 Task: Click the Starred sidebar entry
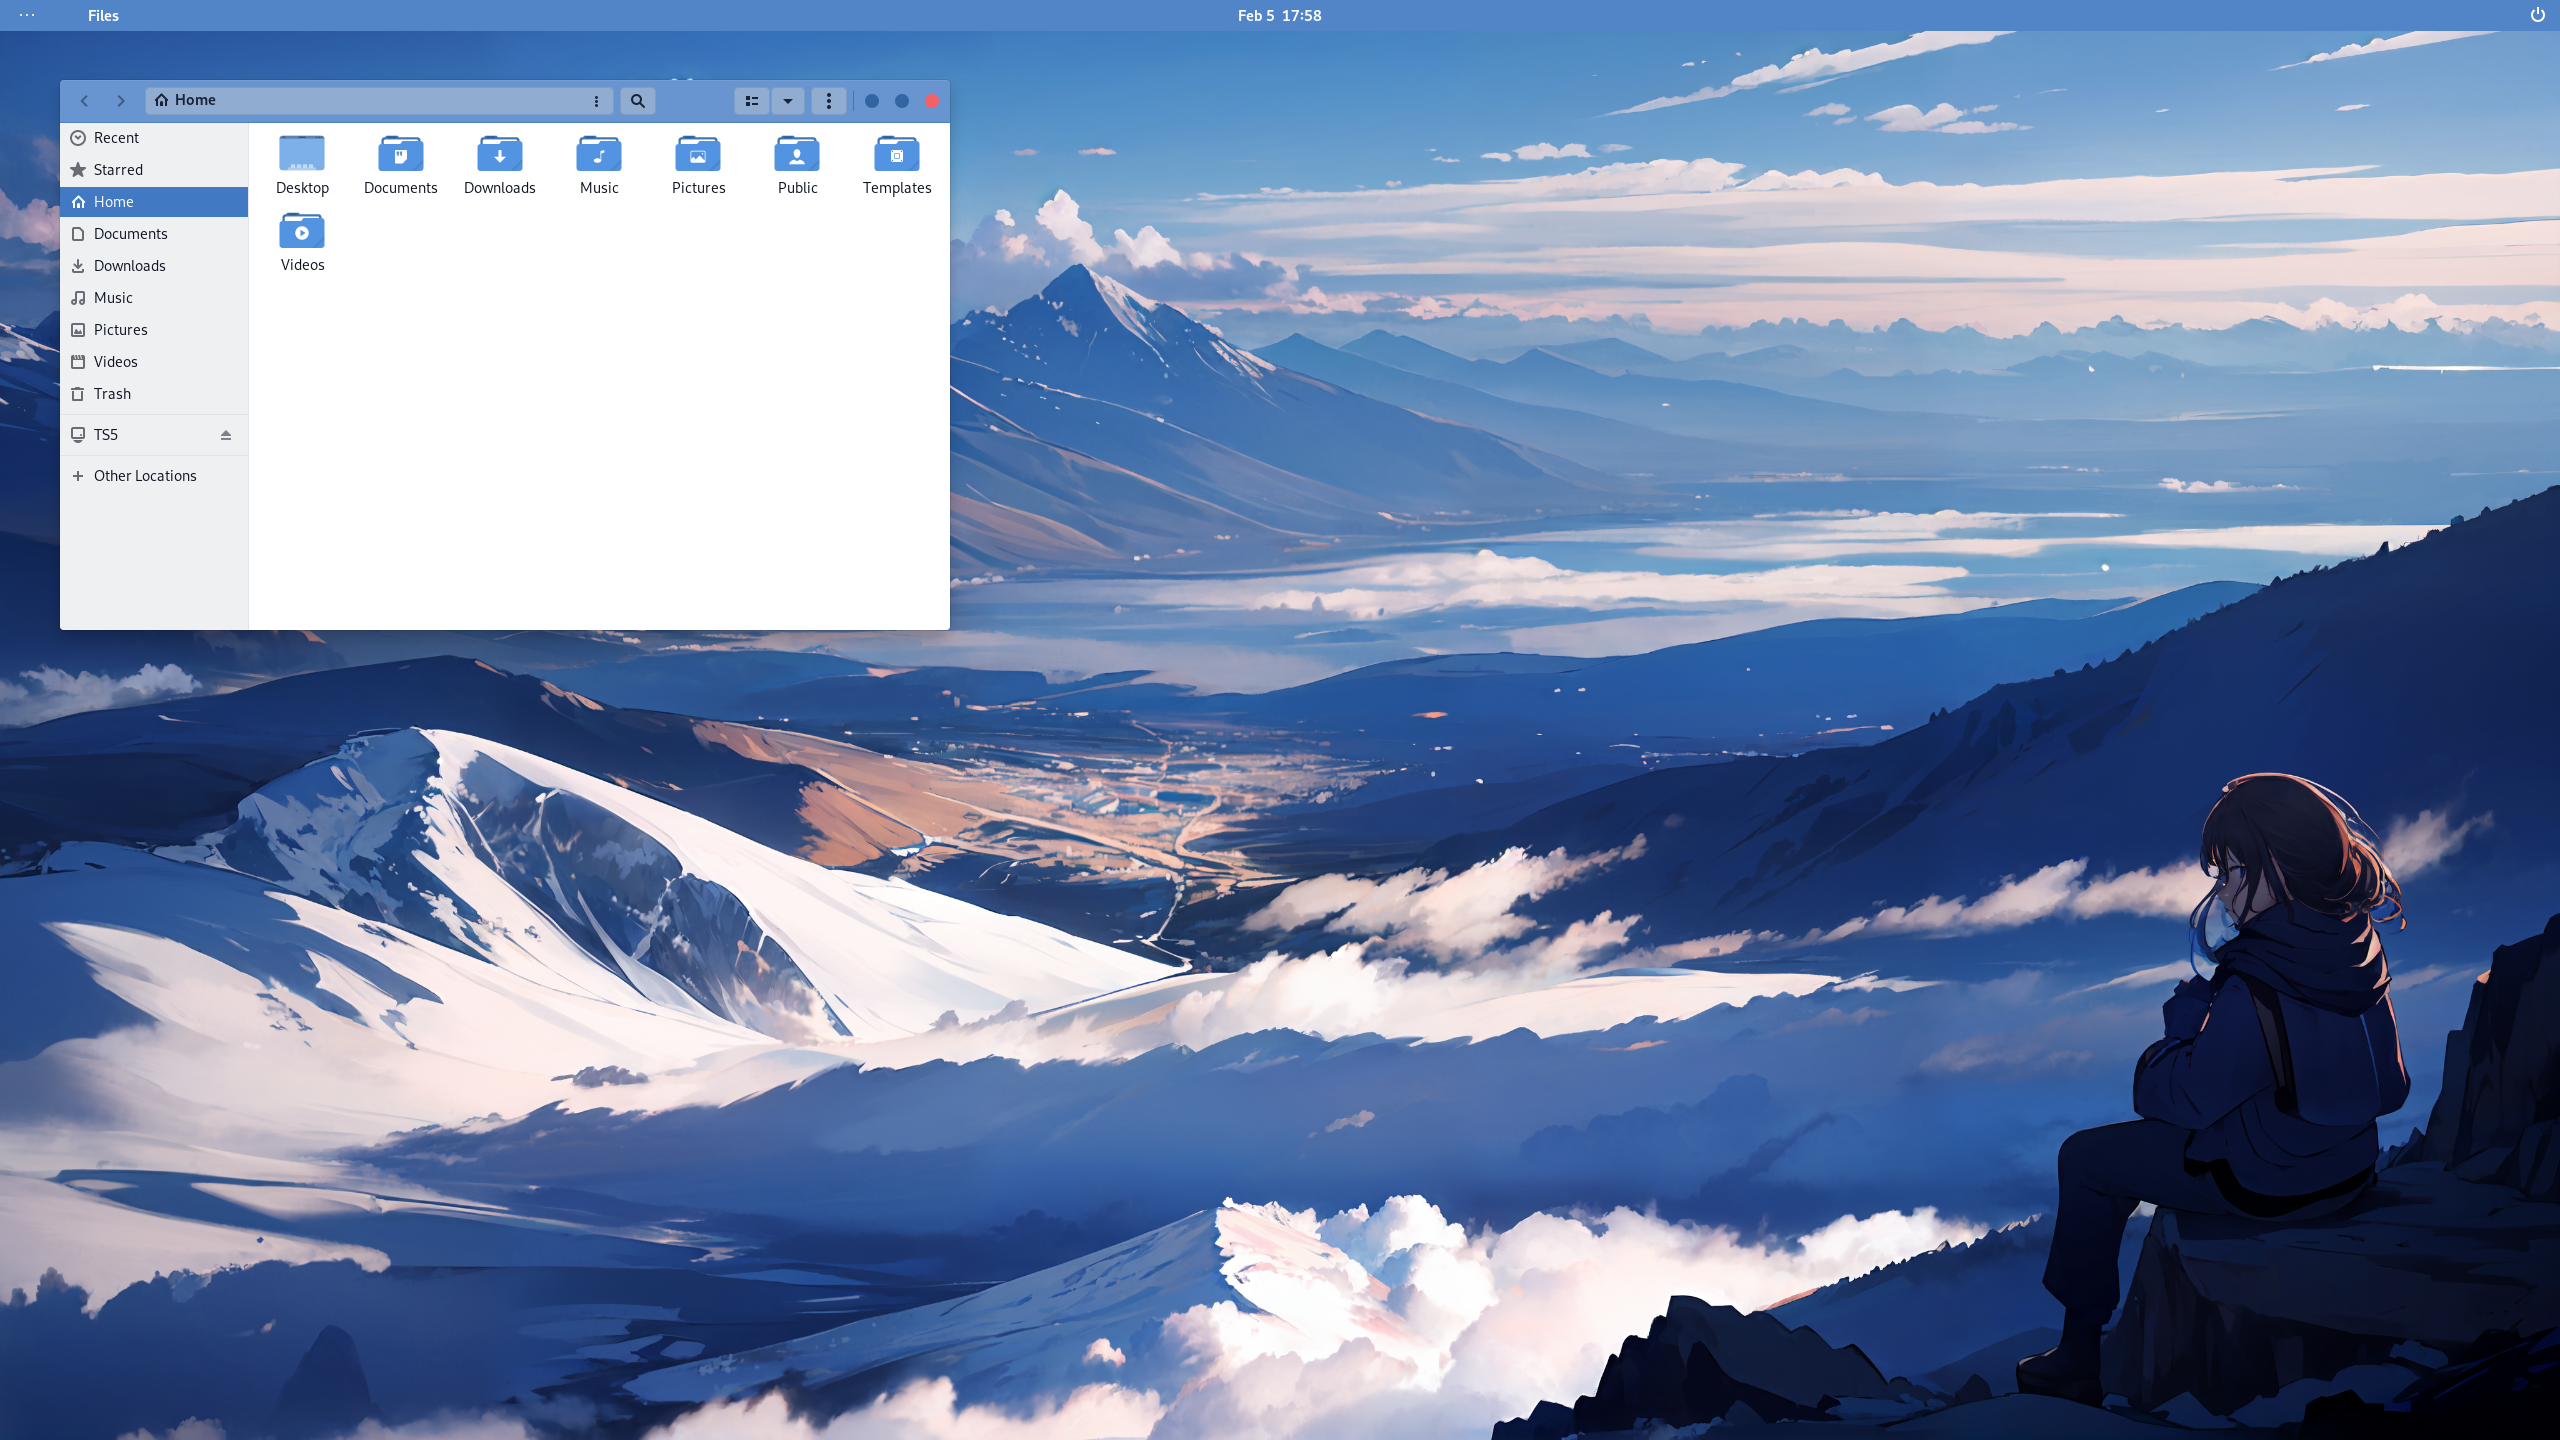click(x=118, y=170)
